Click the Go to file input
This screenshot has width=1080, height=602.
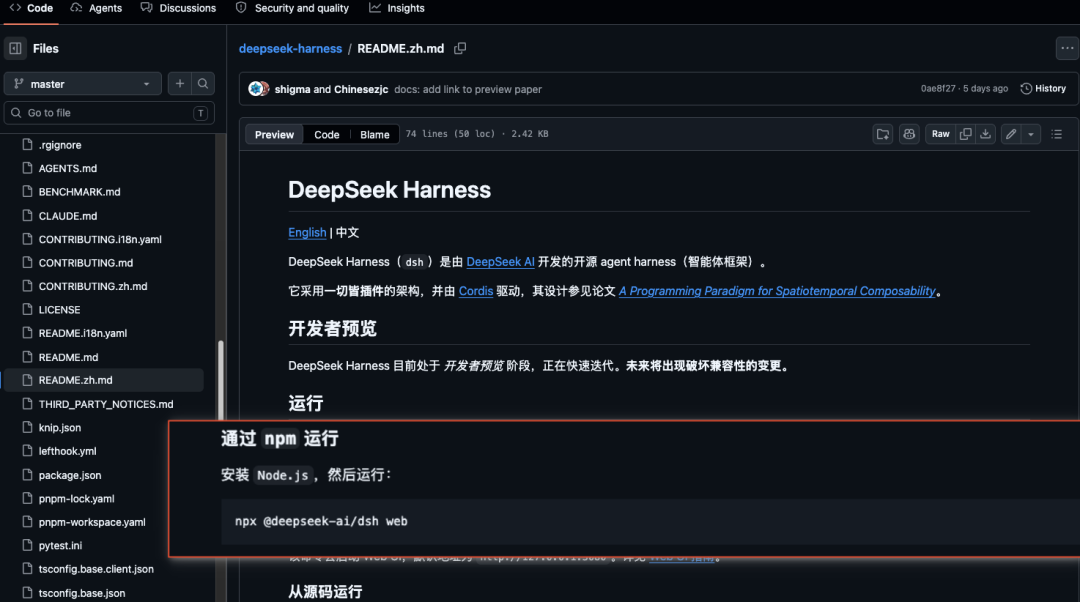pos(110,112)
